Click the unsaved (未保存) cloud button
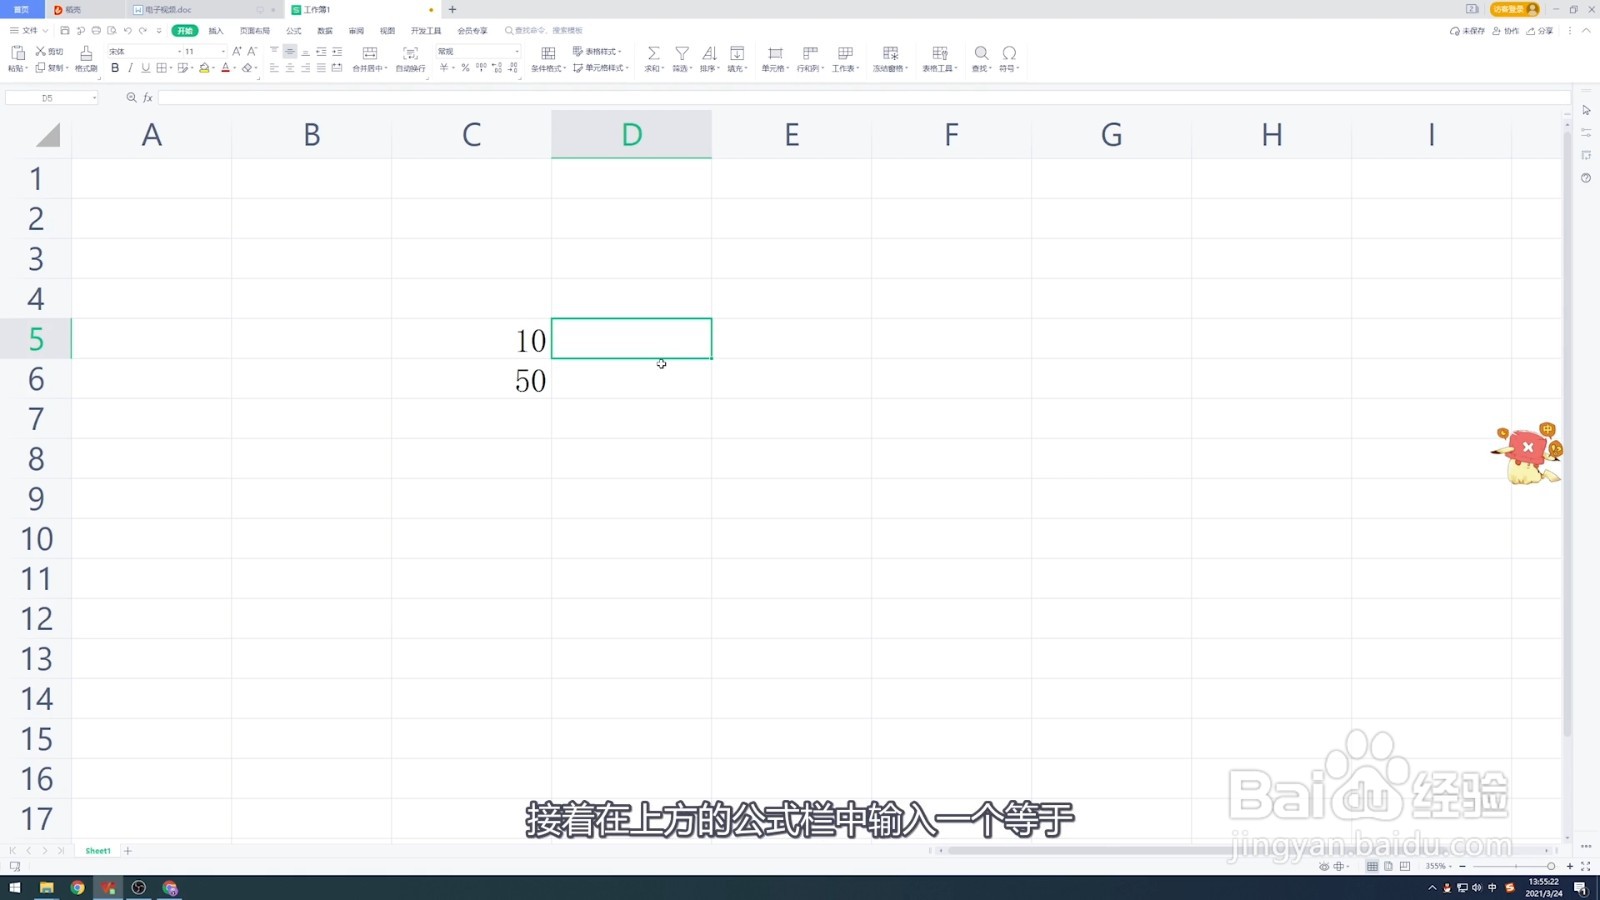 pos(1467,31)
